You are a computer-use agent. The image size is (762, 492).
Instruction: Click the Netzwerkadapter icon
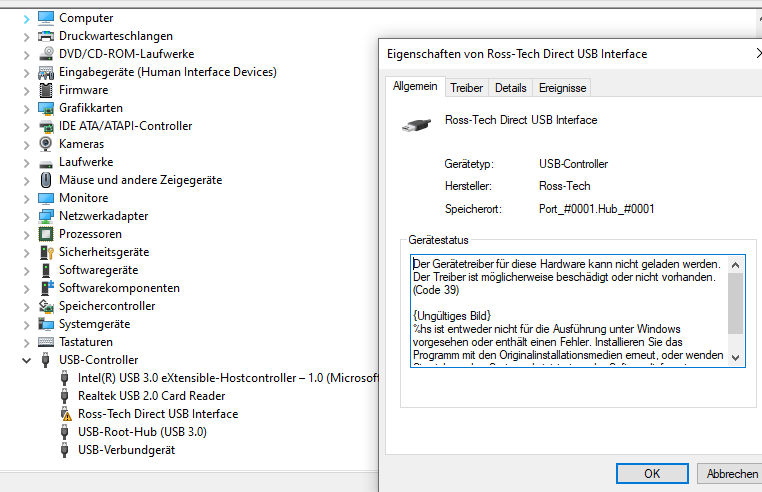point(46,216)
